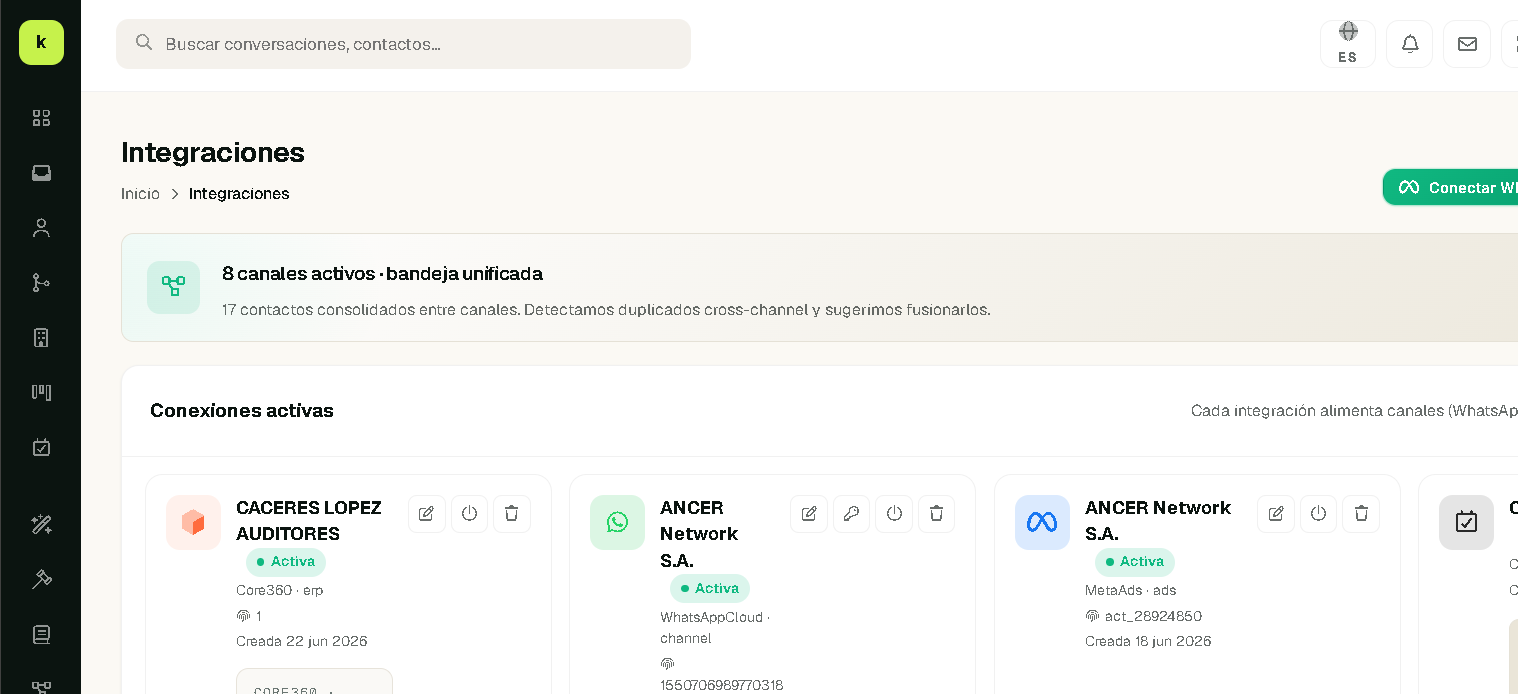Click the Meta logo on ANCER MetaAds card
Image resolution: width=1518 pixels, height=694 pixels.
(x=1042, y=522)
